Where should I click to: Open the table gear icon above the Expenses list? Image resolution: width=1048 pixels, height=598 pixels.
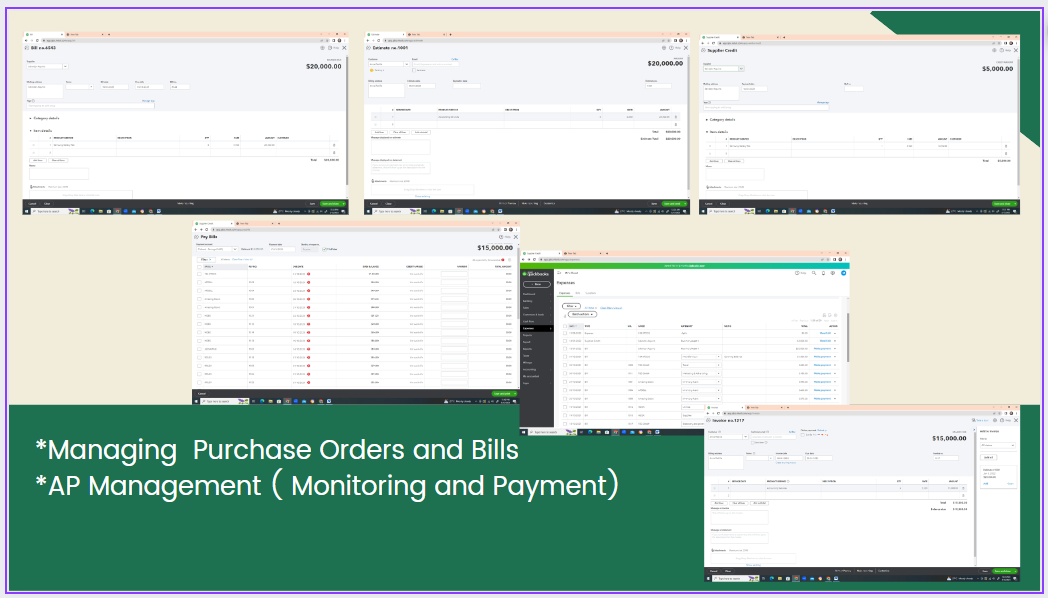point(835,315)
